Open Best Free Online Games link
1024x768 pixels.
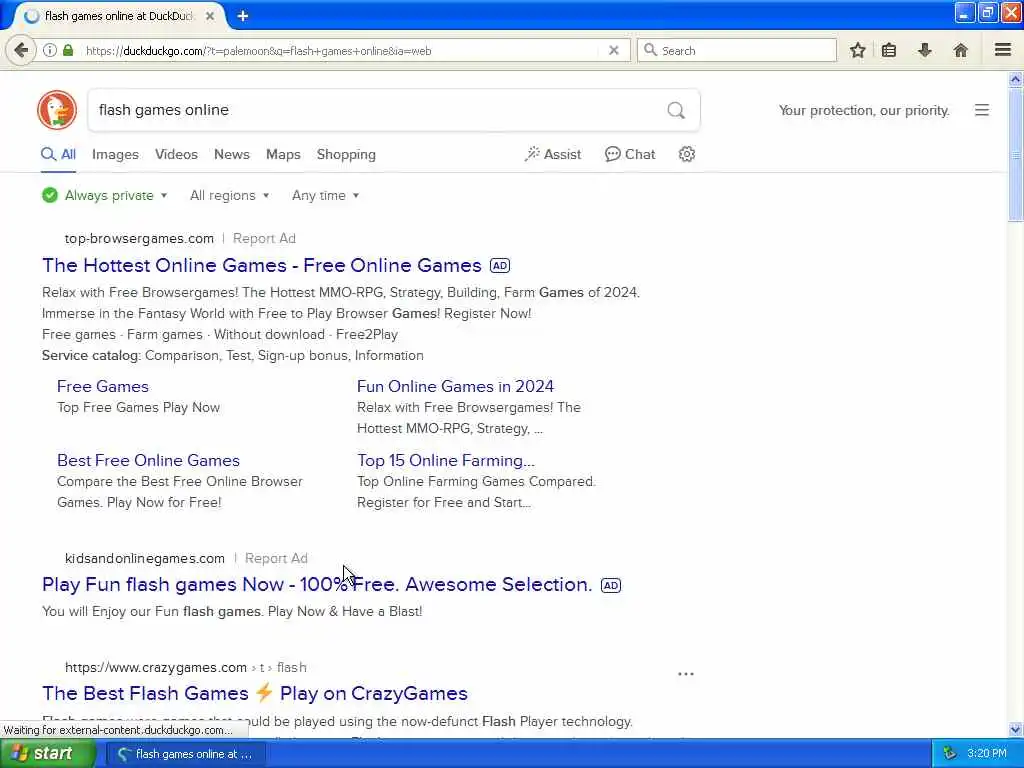(x=148, y=460)
